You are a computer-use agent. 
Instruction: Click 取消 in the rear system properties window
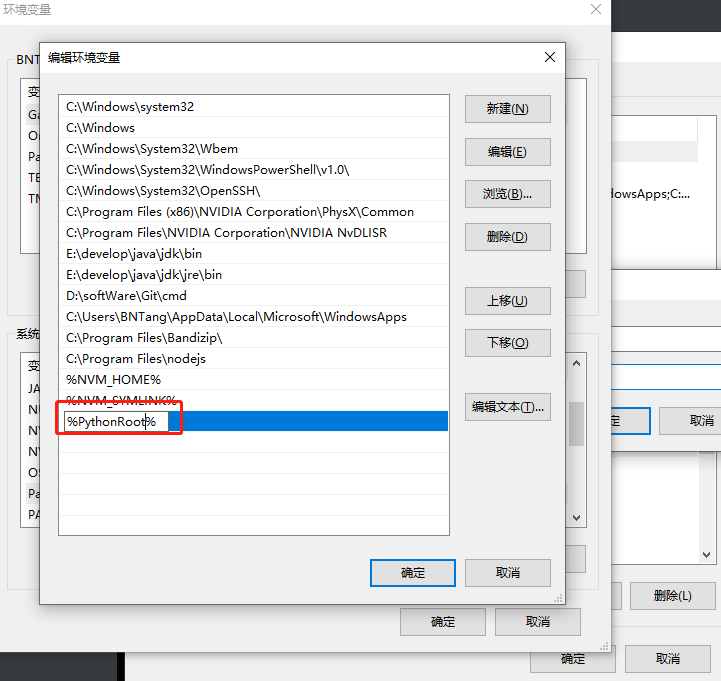(x=668, y=658)
